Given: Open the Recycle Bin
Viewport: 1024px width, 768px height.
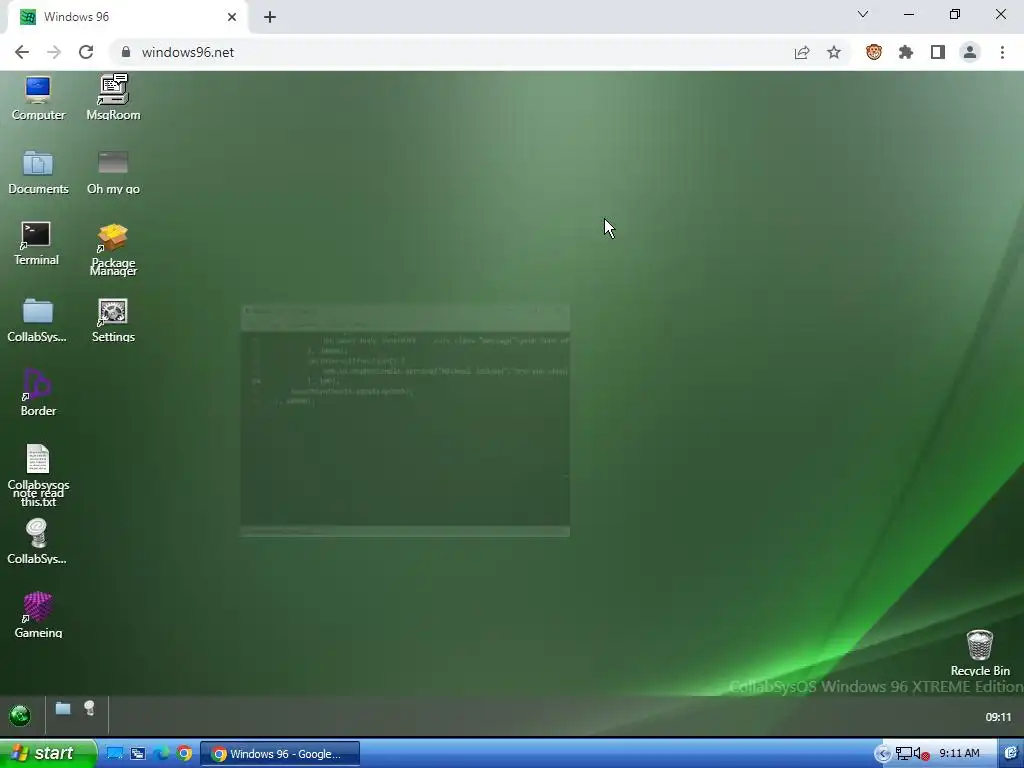Looking at the screenshot, I should (x=980, y=653).
